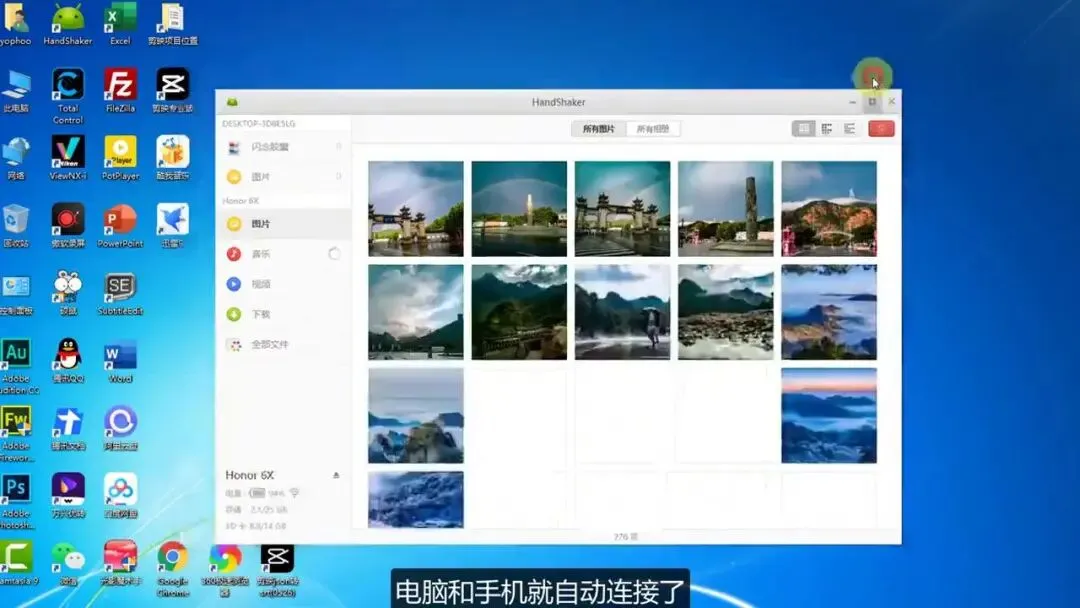Select the 所有图片 tab

(599, 129)
